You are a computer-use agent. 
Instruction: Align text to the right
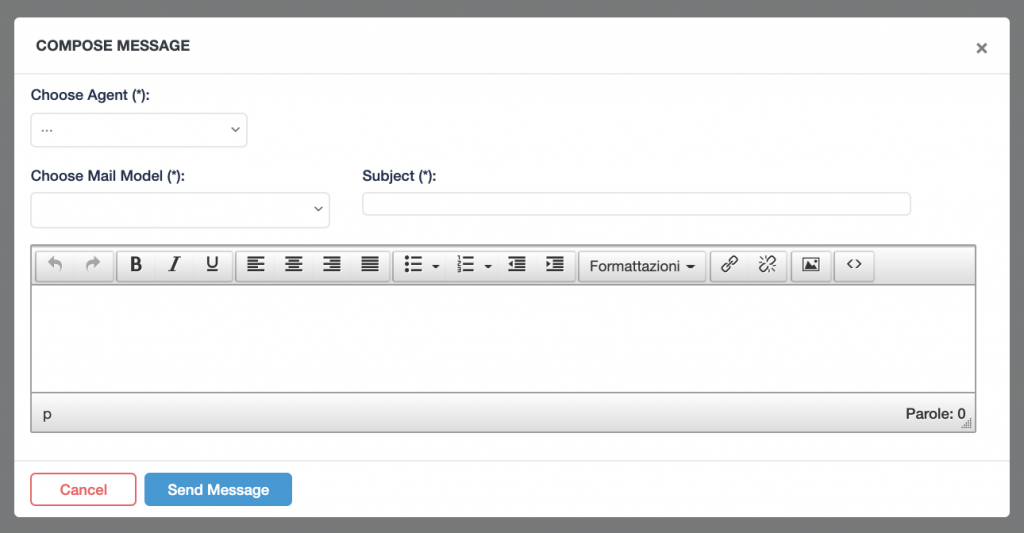pyautogui.click(x=332, y=265)
